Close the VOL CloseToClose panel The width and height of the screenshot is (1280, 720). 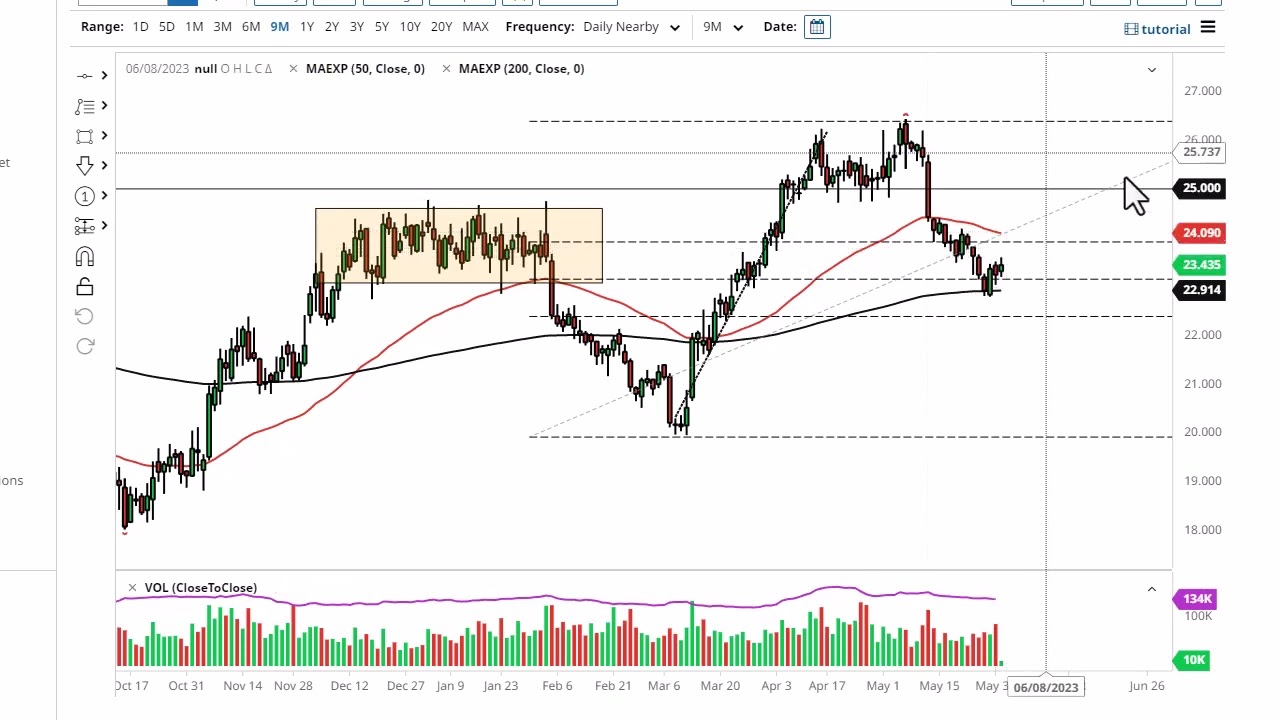[132, 587]
